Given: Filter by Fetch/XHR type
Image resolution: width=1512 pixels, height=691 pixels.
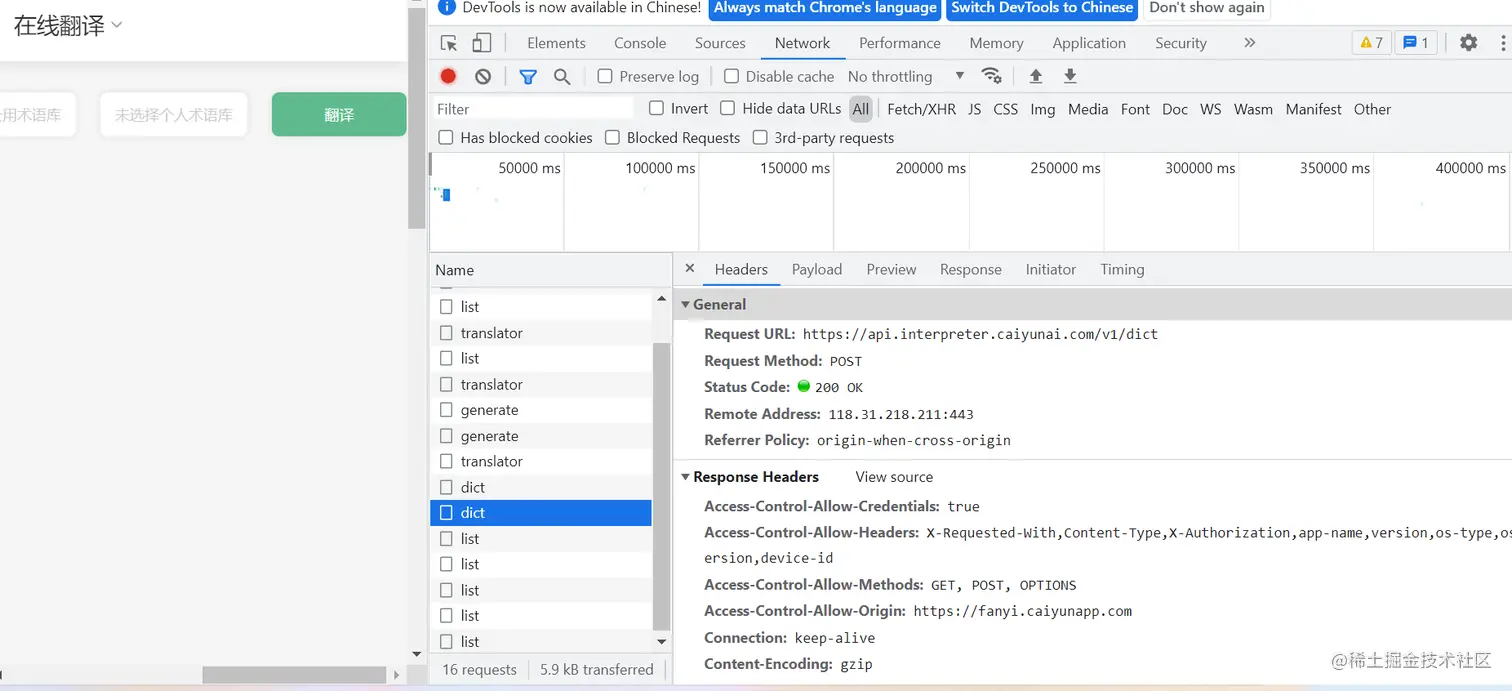Looking at the screenshot, I should coord(921,109).
